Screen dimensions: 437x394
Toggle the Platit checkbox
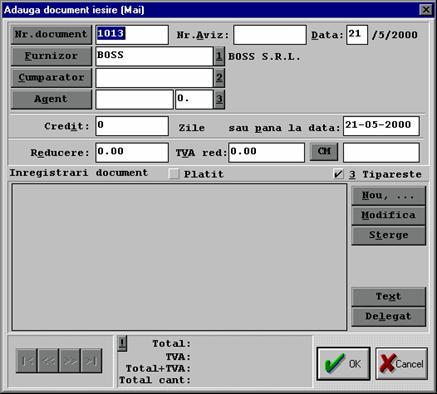174,174
